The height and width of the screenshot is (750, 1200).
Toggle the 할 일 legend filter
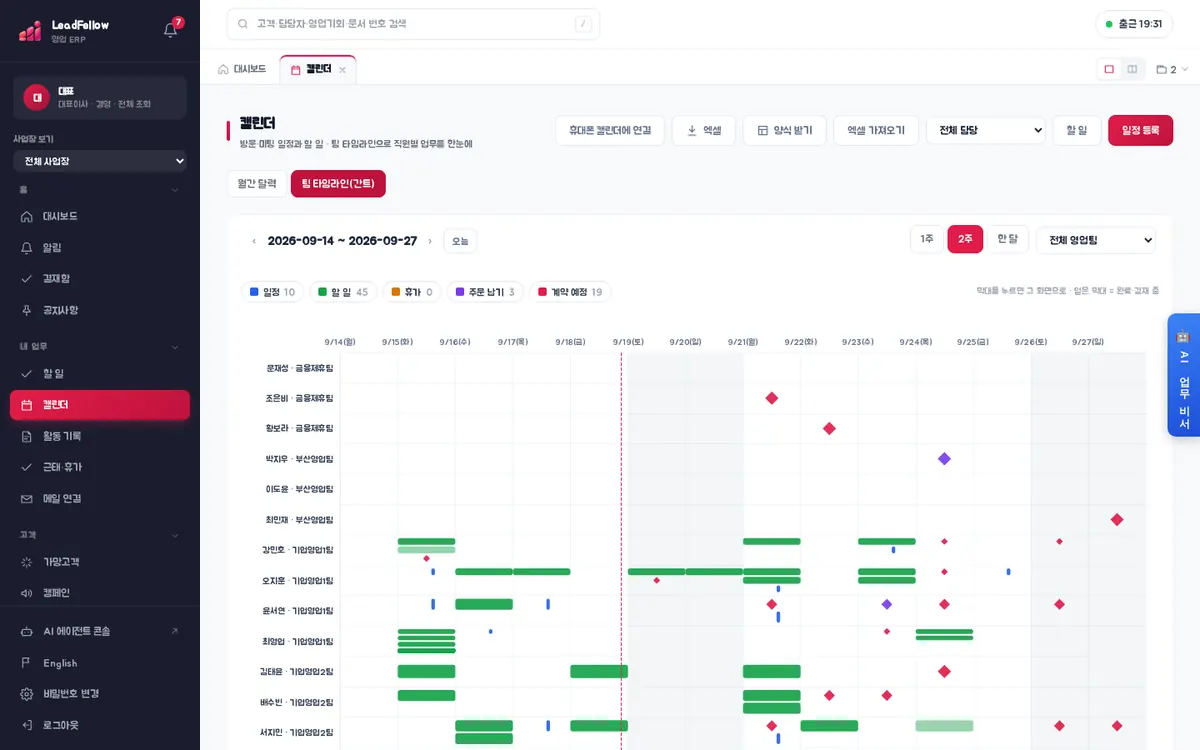343,292
